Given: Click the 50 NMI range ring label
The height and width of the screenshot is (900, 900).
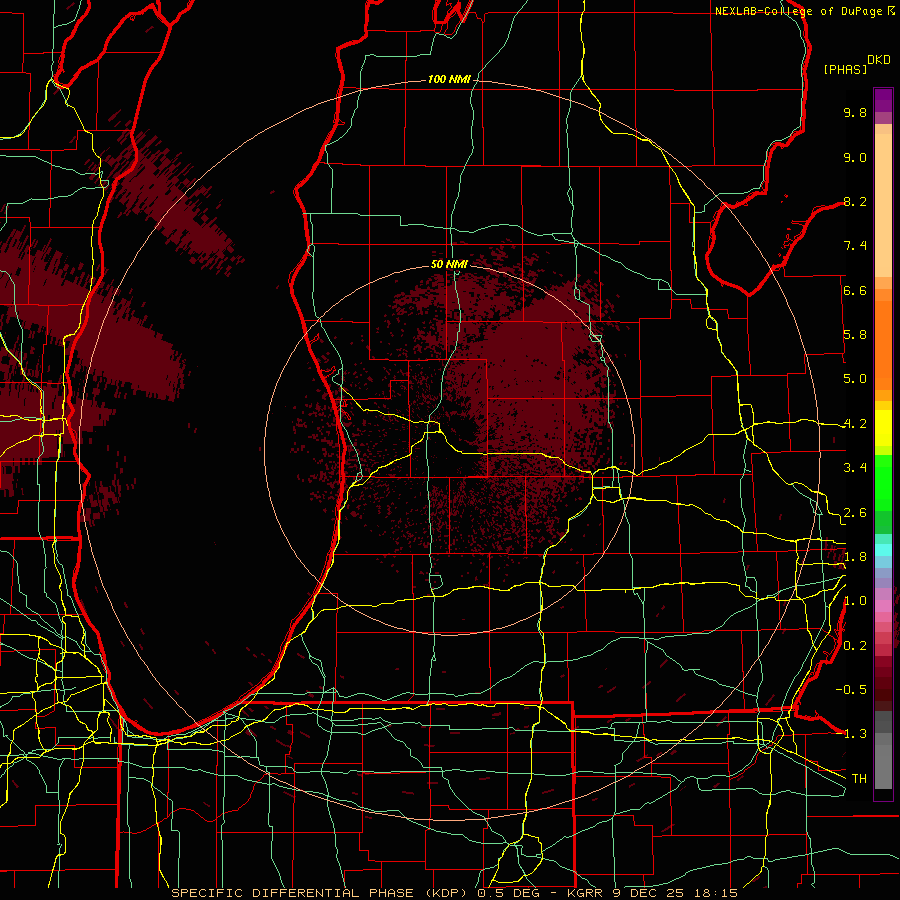Looking at the screenshot, I should pyautogui.click(x=449, y=264).
